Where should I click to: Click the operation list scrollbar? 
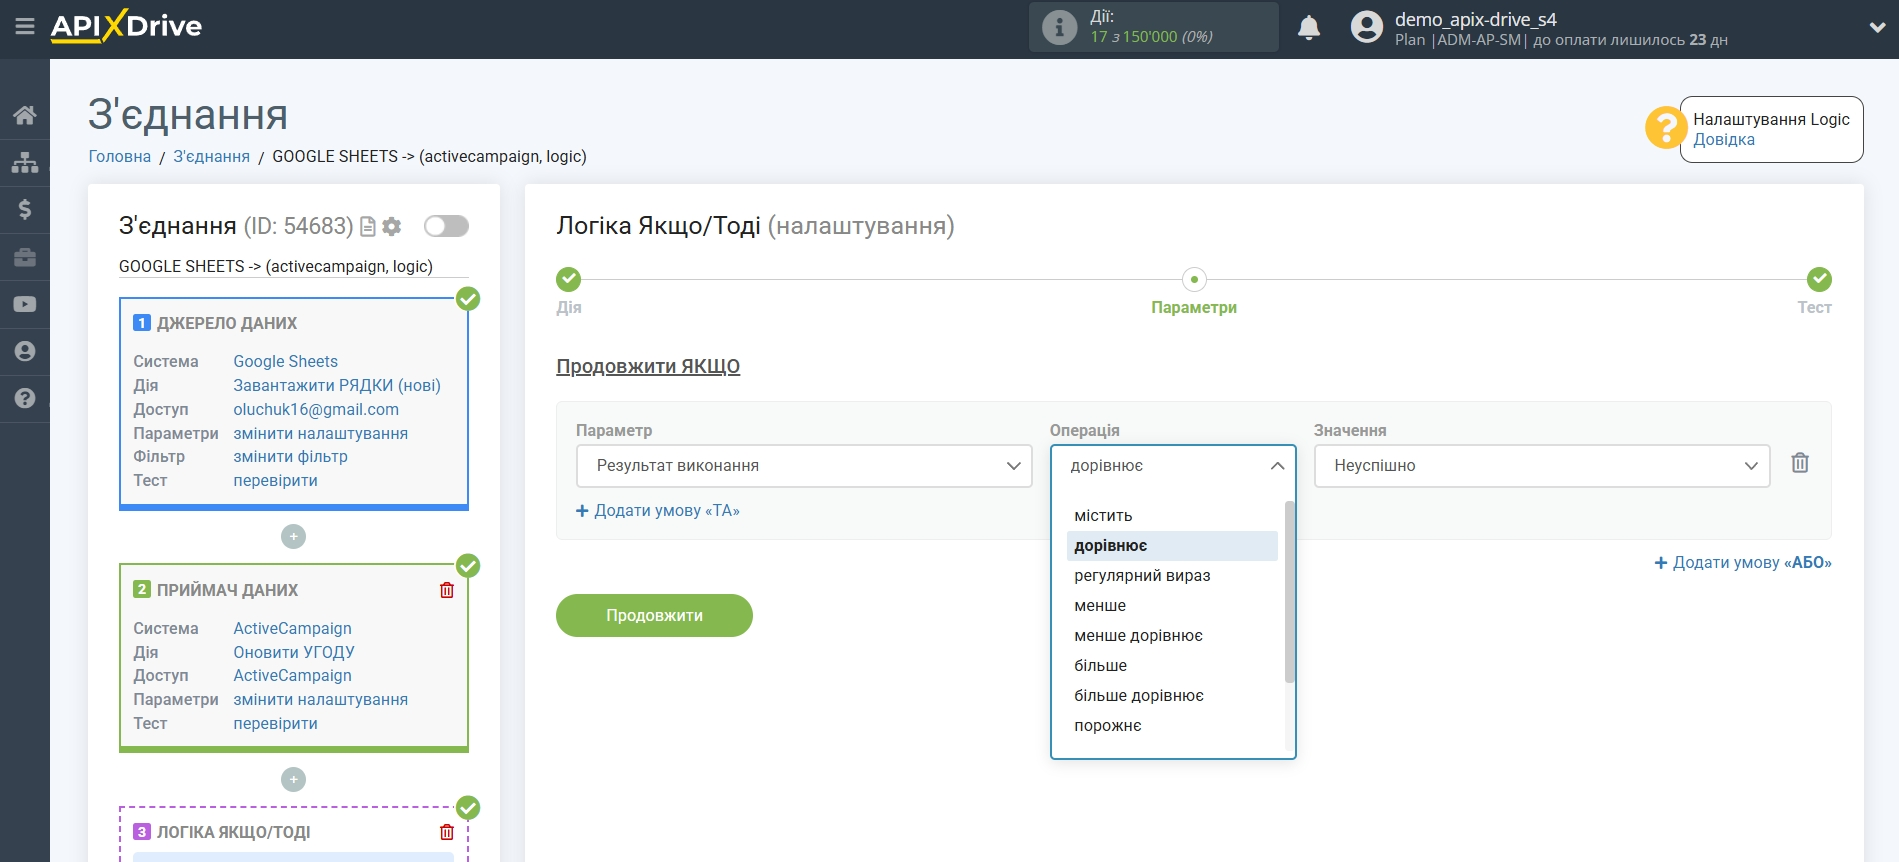[x=1290, y=592]
